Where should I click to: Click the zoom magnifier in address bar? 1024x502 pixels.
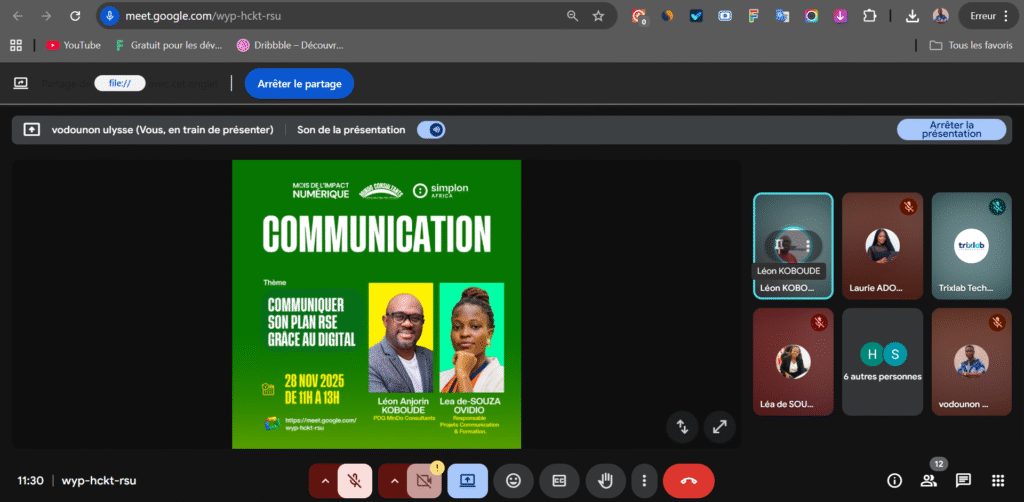point(573,16)
